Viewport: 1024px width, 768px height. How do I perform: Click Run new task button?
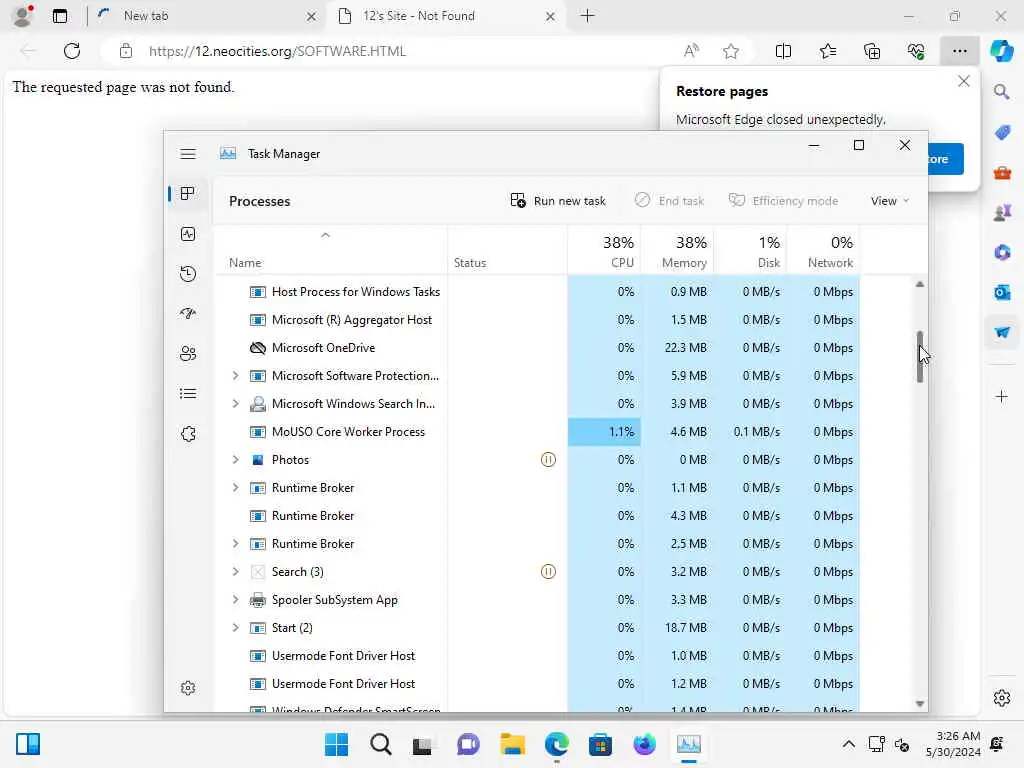click(x=558, y=200)
